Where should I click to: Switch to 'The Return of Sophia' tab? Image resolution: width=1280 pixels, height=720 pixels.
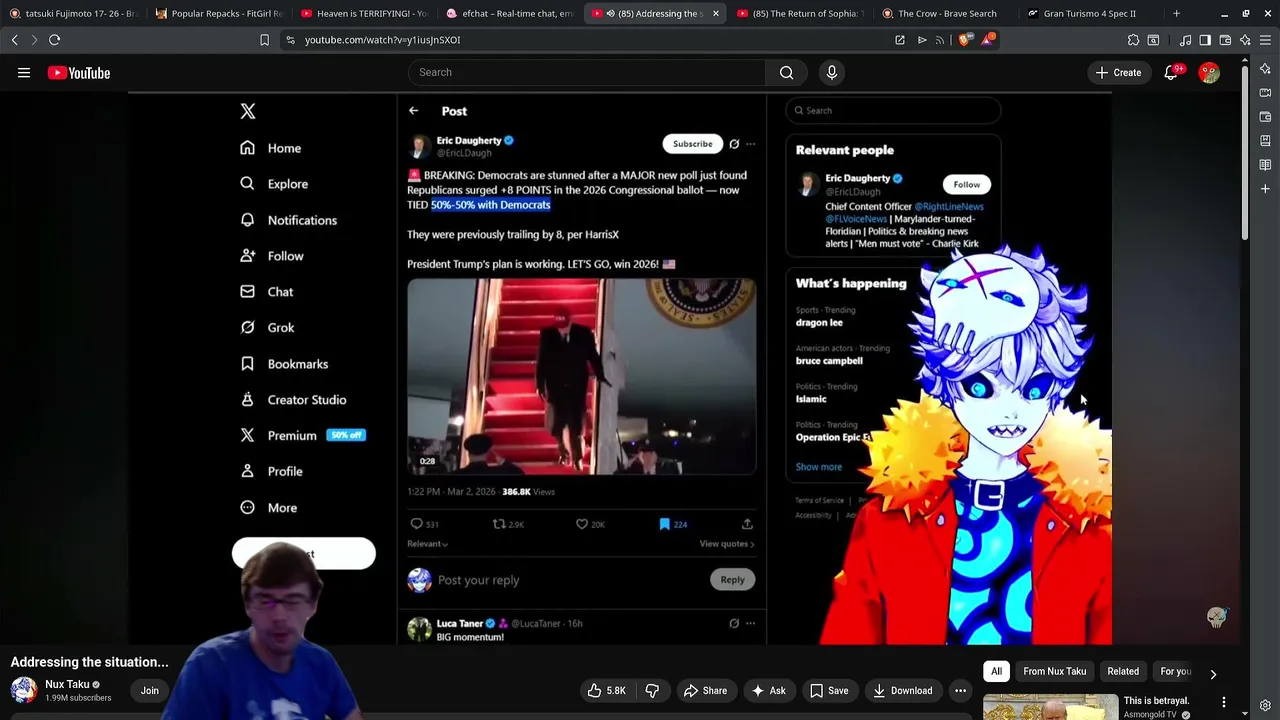click(x=801, y=13)
